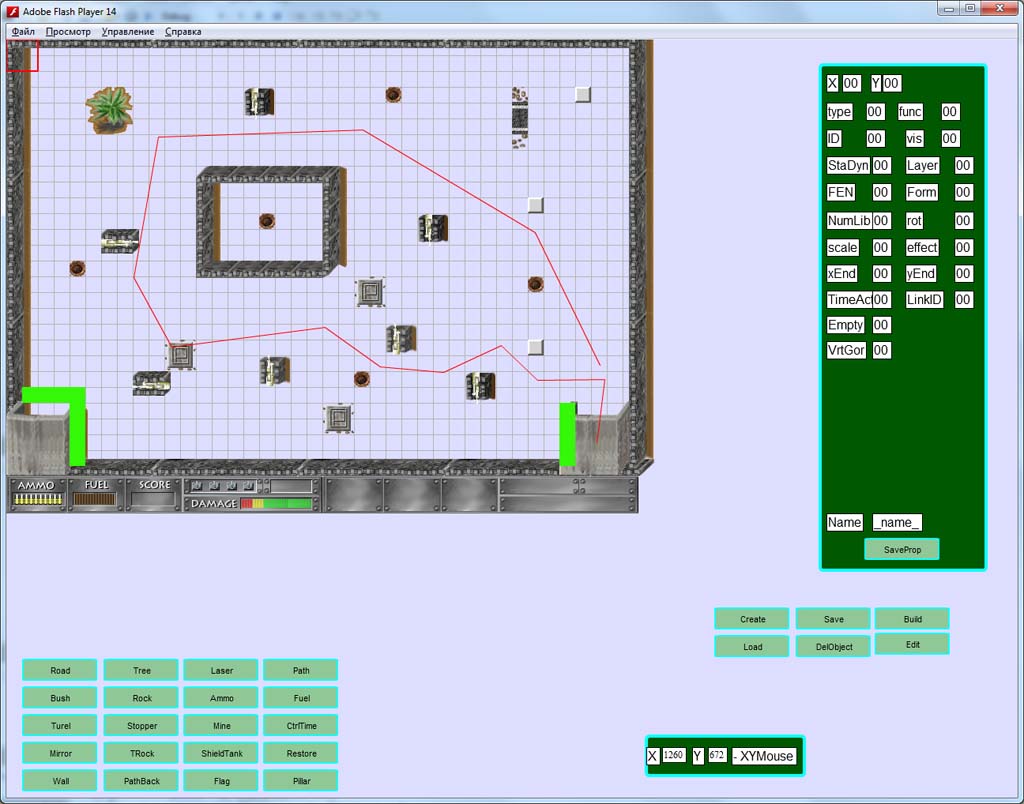Screen dimensions: 1024x804
Task: Click the AMMO indicator icon
Action: point(38,499)
